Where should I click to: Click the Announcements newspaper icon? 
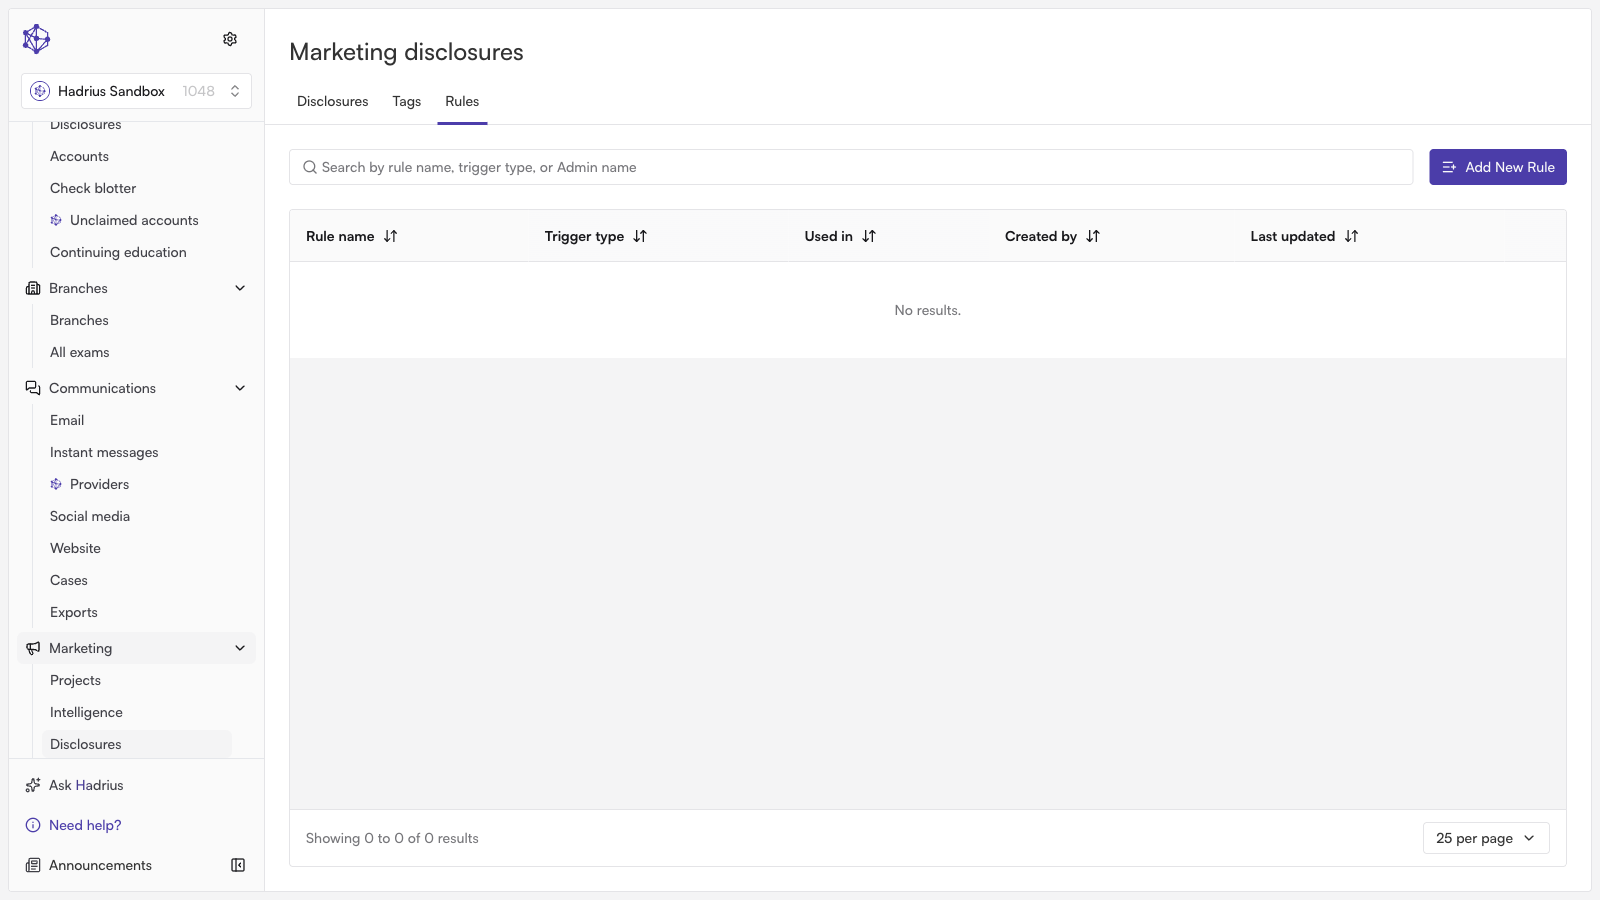click(33, 865)
